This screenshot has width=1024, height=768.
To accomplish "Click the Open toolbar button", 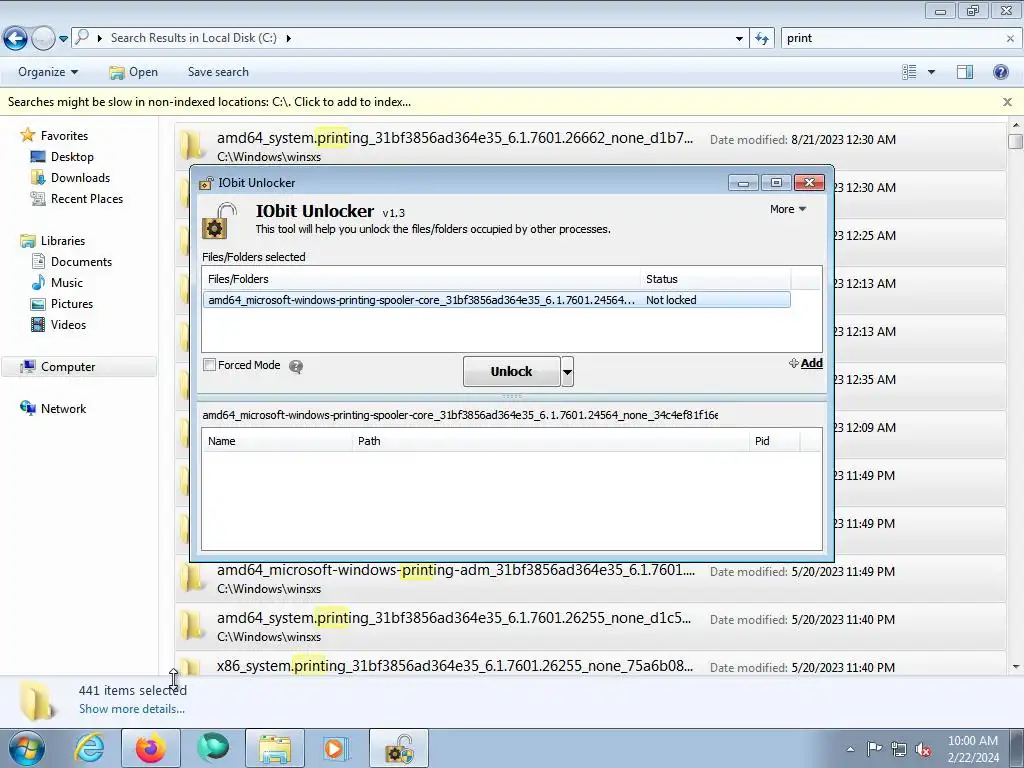I will [134, 72].
